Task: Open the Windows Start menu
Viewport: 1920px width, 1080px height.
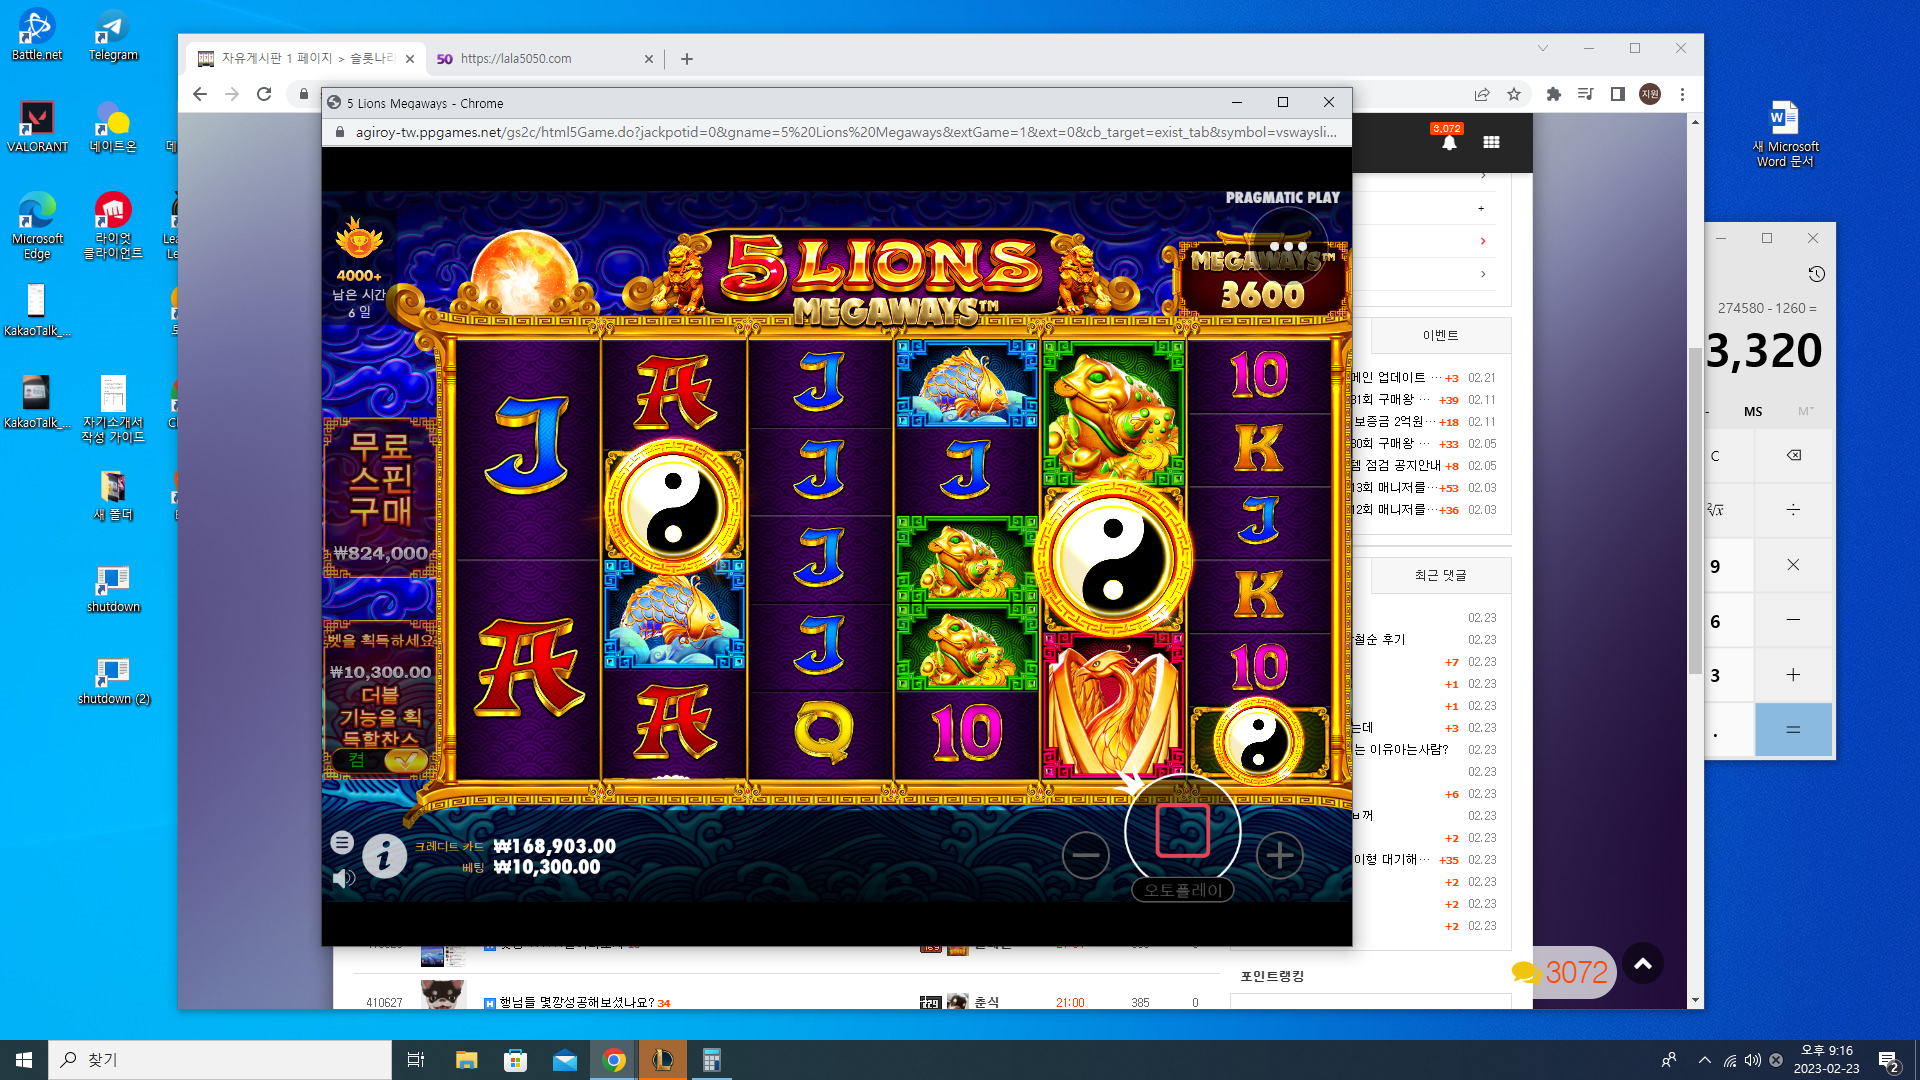Action: click(24, 1060)
